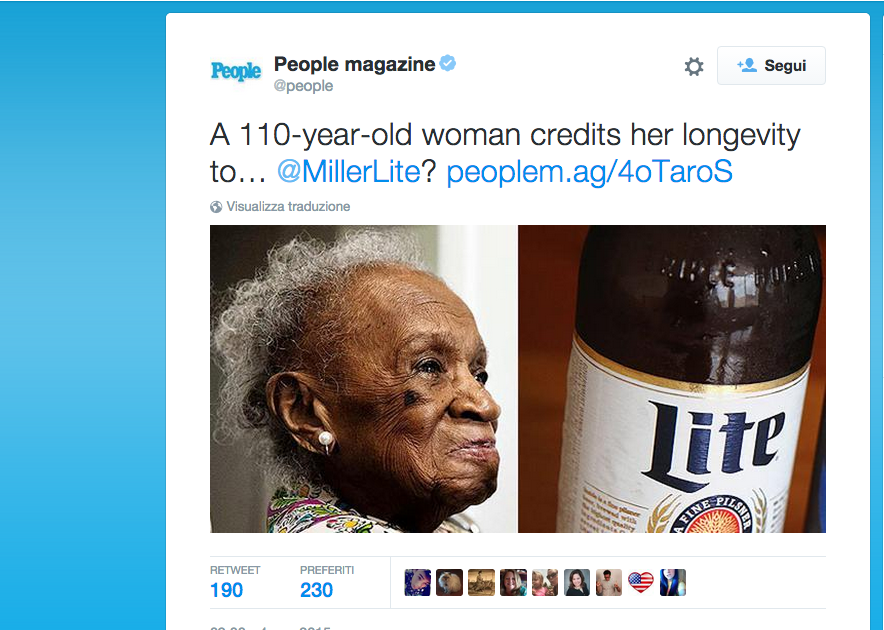Click the People magazine profile logo
The width and height of the screenshot is (884, 630).
(x=236, y=71)
